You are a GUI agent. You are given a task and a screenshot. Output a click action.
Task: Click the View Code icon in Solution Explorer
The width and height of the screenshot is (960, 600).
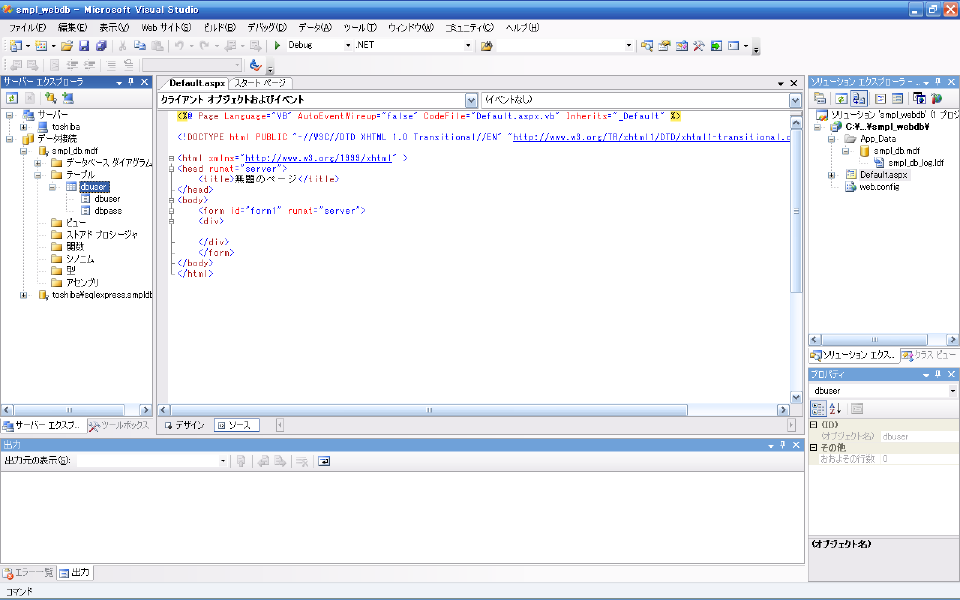880,99
